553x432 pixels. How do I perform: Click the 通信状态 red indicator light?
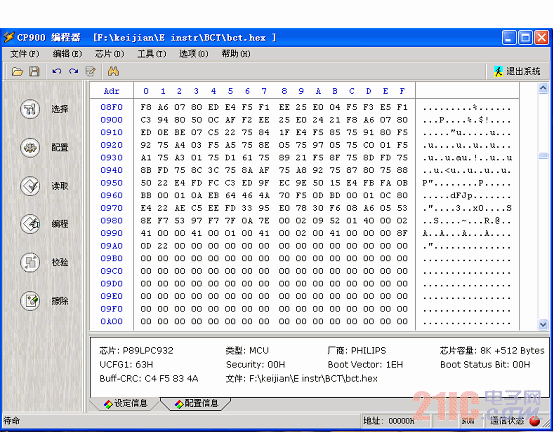[535, 420]
